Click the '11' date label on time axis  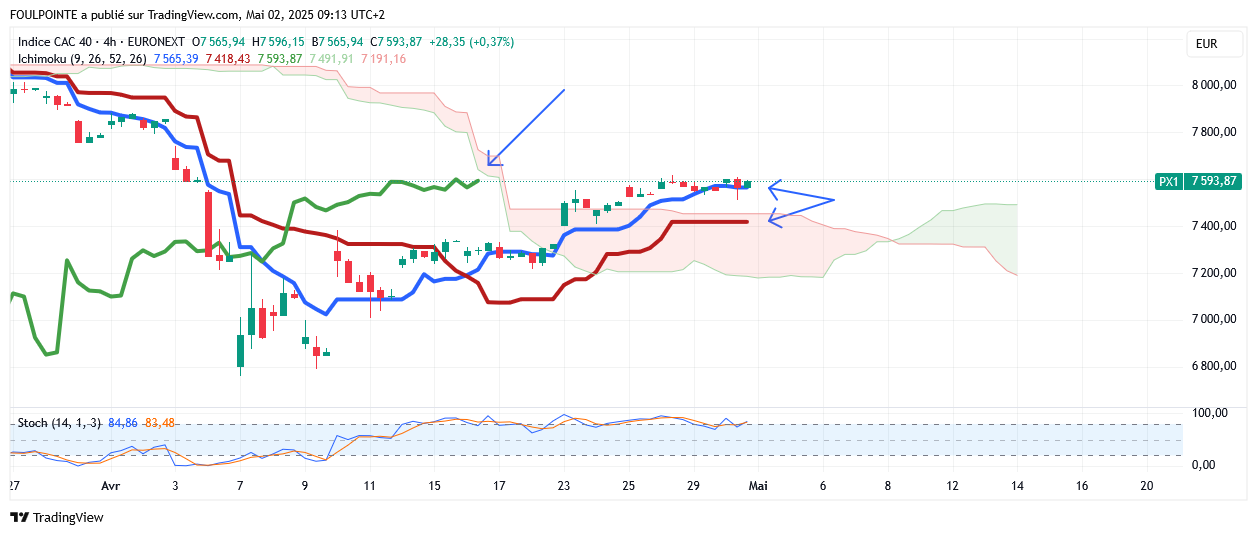pyautogui.click(x=370, y=485)
